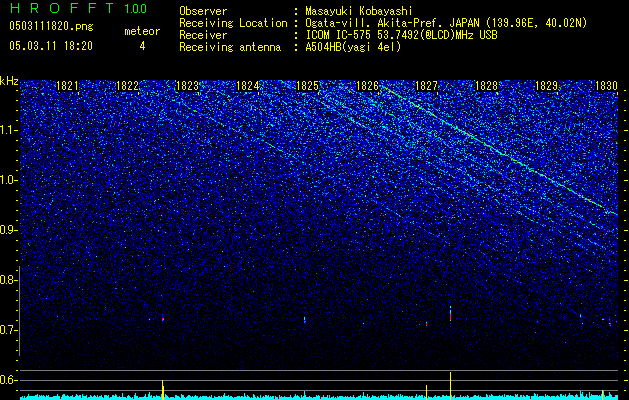Click the 0.8 kHz axis label

[x=9, y=280]
